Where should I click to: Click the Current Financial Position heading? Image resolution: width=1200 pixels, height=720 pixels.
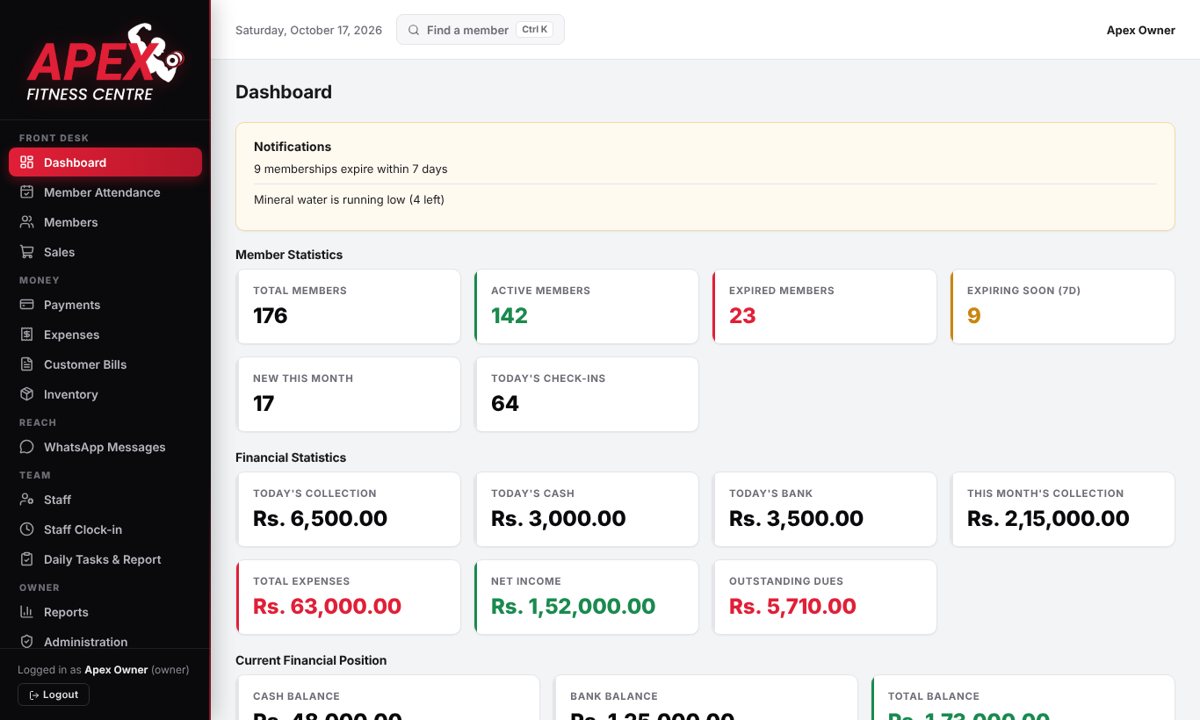pos(311,661)
